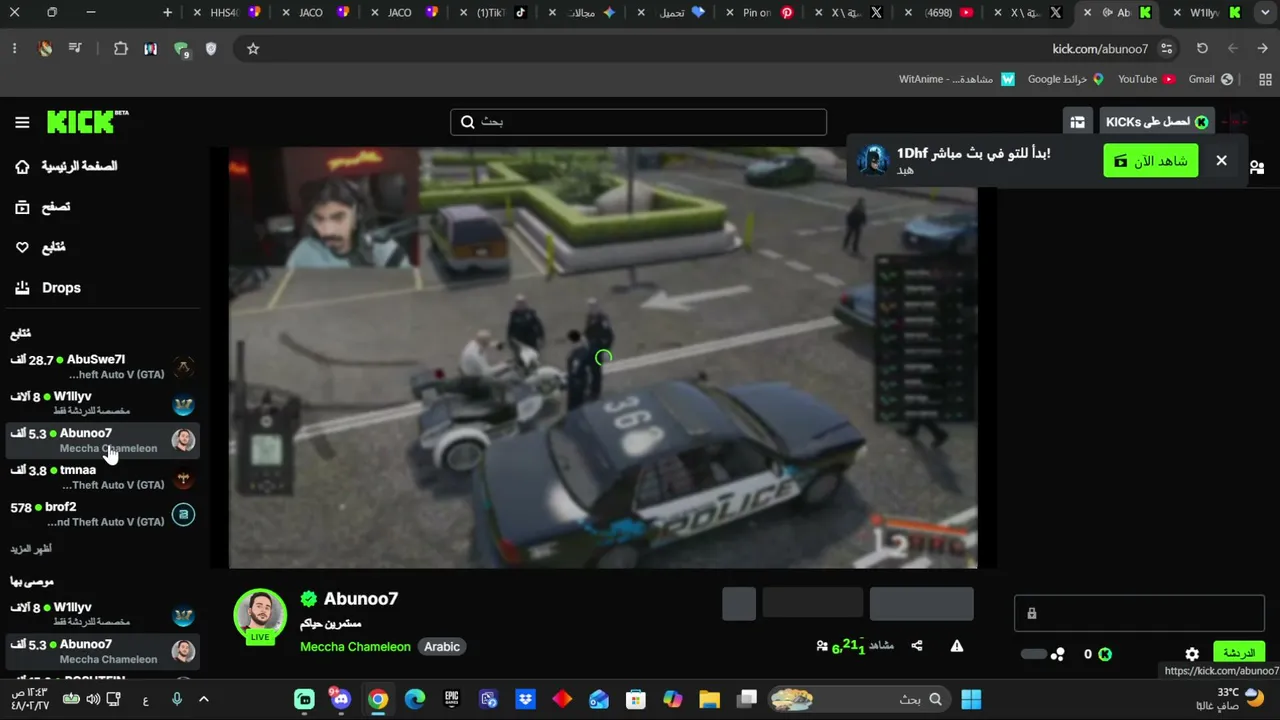The width and height of the screenshot is (1280, 720).
Task: Open the Browse section in the sidebar
Action: [x=42, y=207]
